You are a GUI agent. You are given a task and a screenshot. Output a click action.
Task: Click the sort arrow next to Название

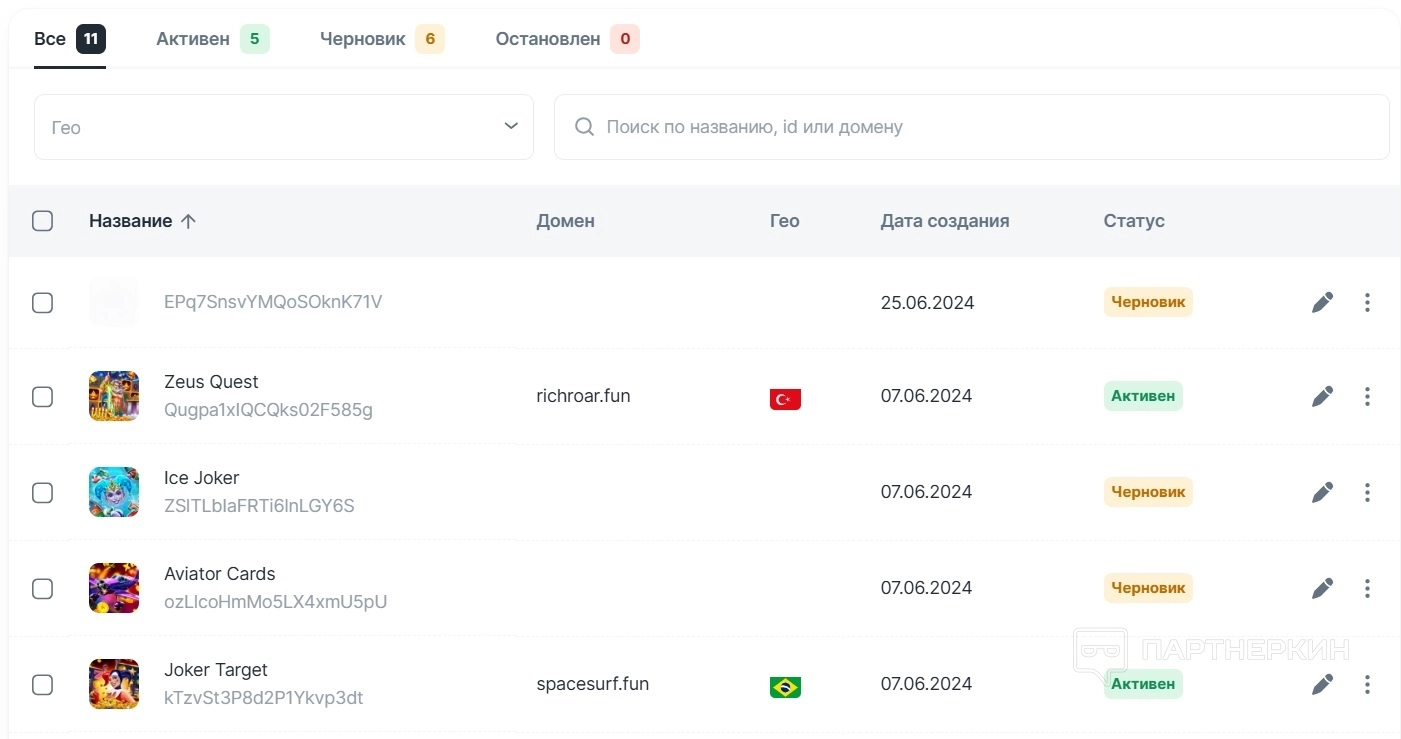(188, 221)
